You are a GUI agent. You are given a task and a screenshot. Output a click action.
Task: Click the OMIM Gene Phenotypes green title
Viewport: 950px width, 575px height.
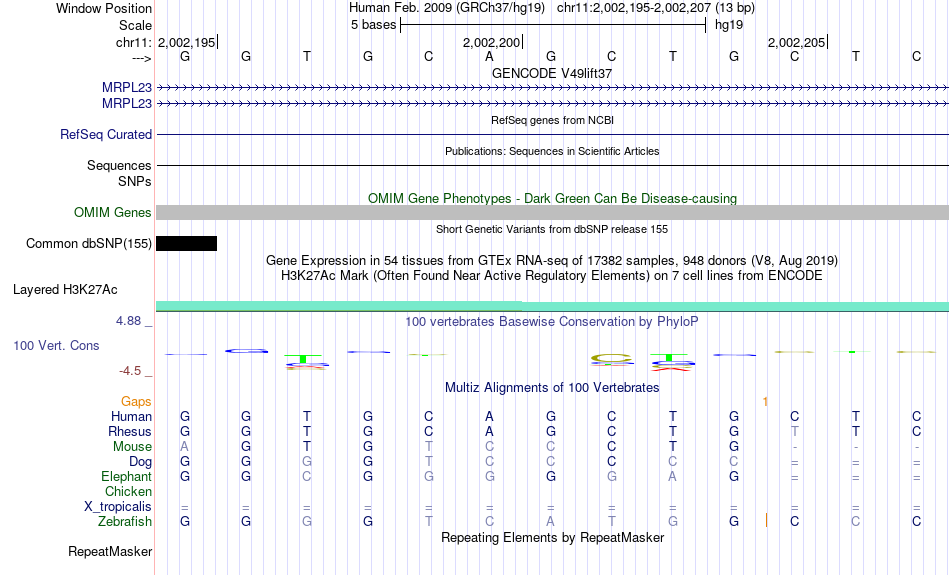pyautogui.click(x=552, y=199)
